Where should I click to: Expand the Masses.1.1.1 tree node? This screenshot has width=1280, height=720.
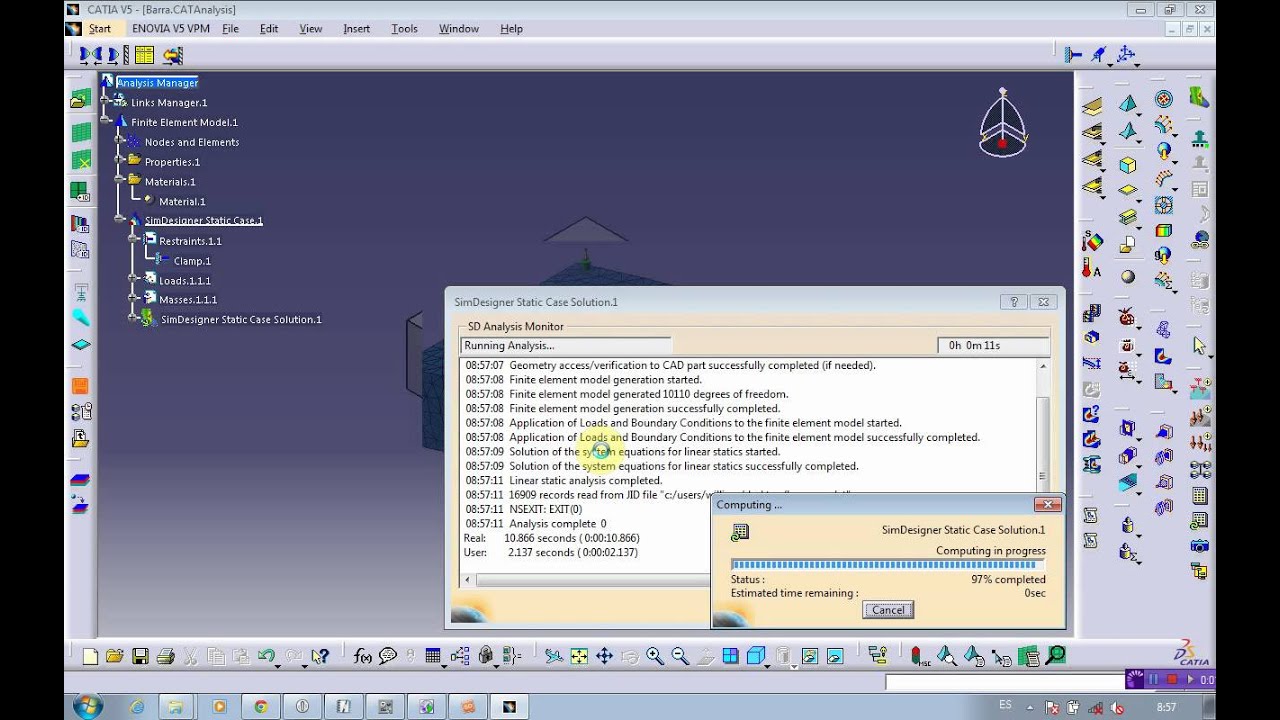click(x=133, y=299)
